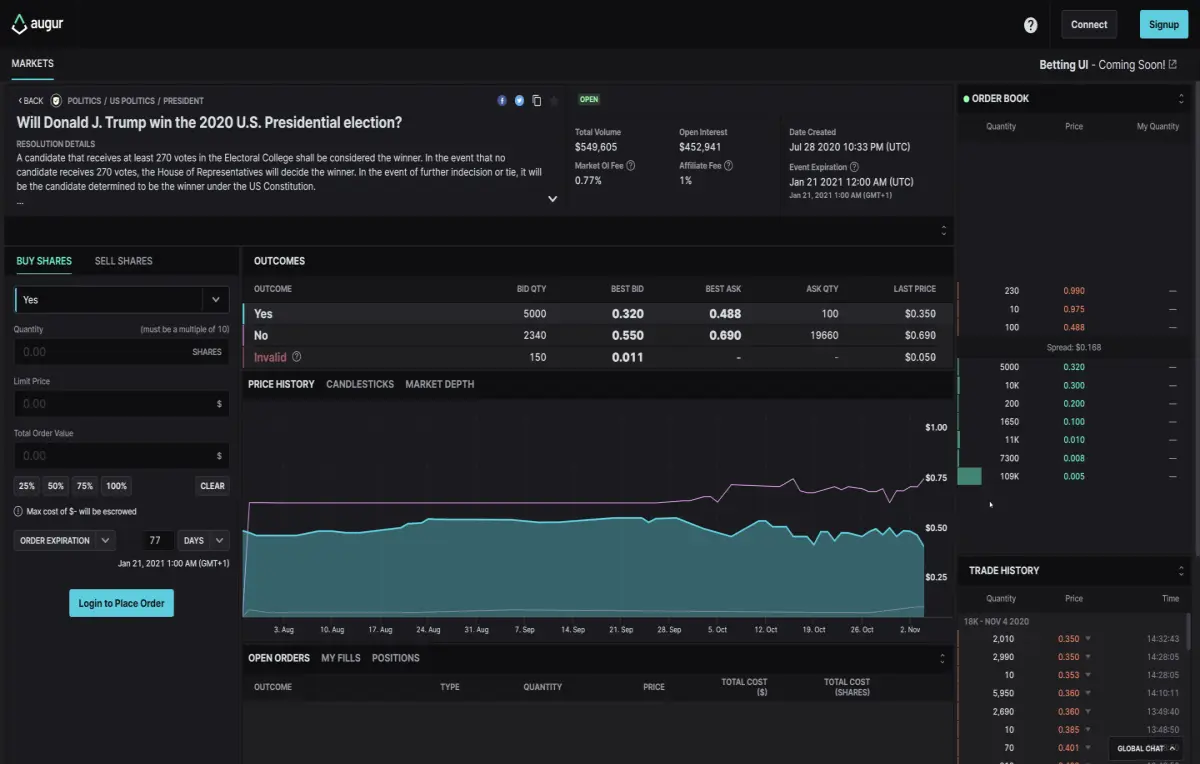The width and height of the screenshot is (1200, 764).
Task: Share market on Twitter
Action: tap(519, 101)
